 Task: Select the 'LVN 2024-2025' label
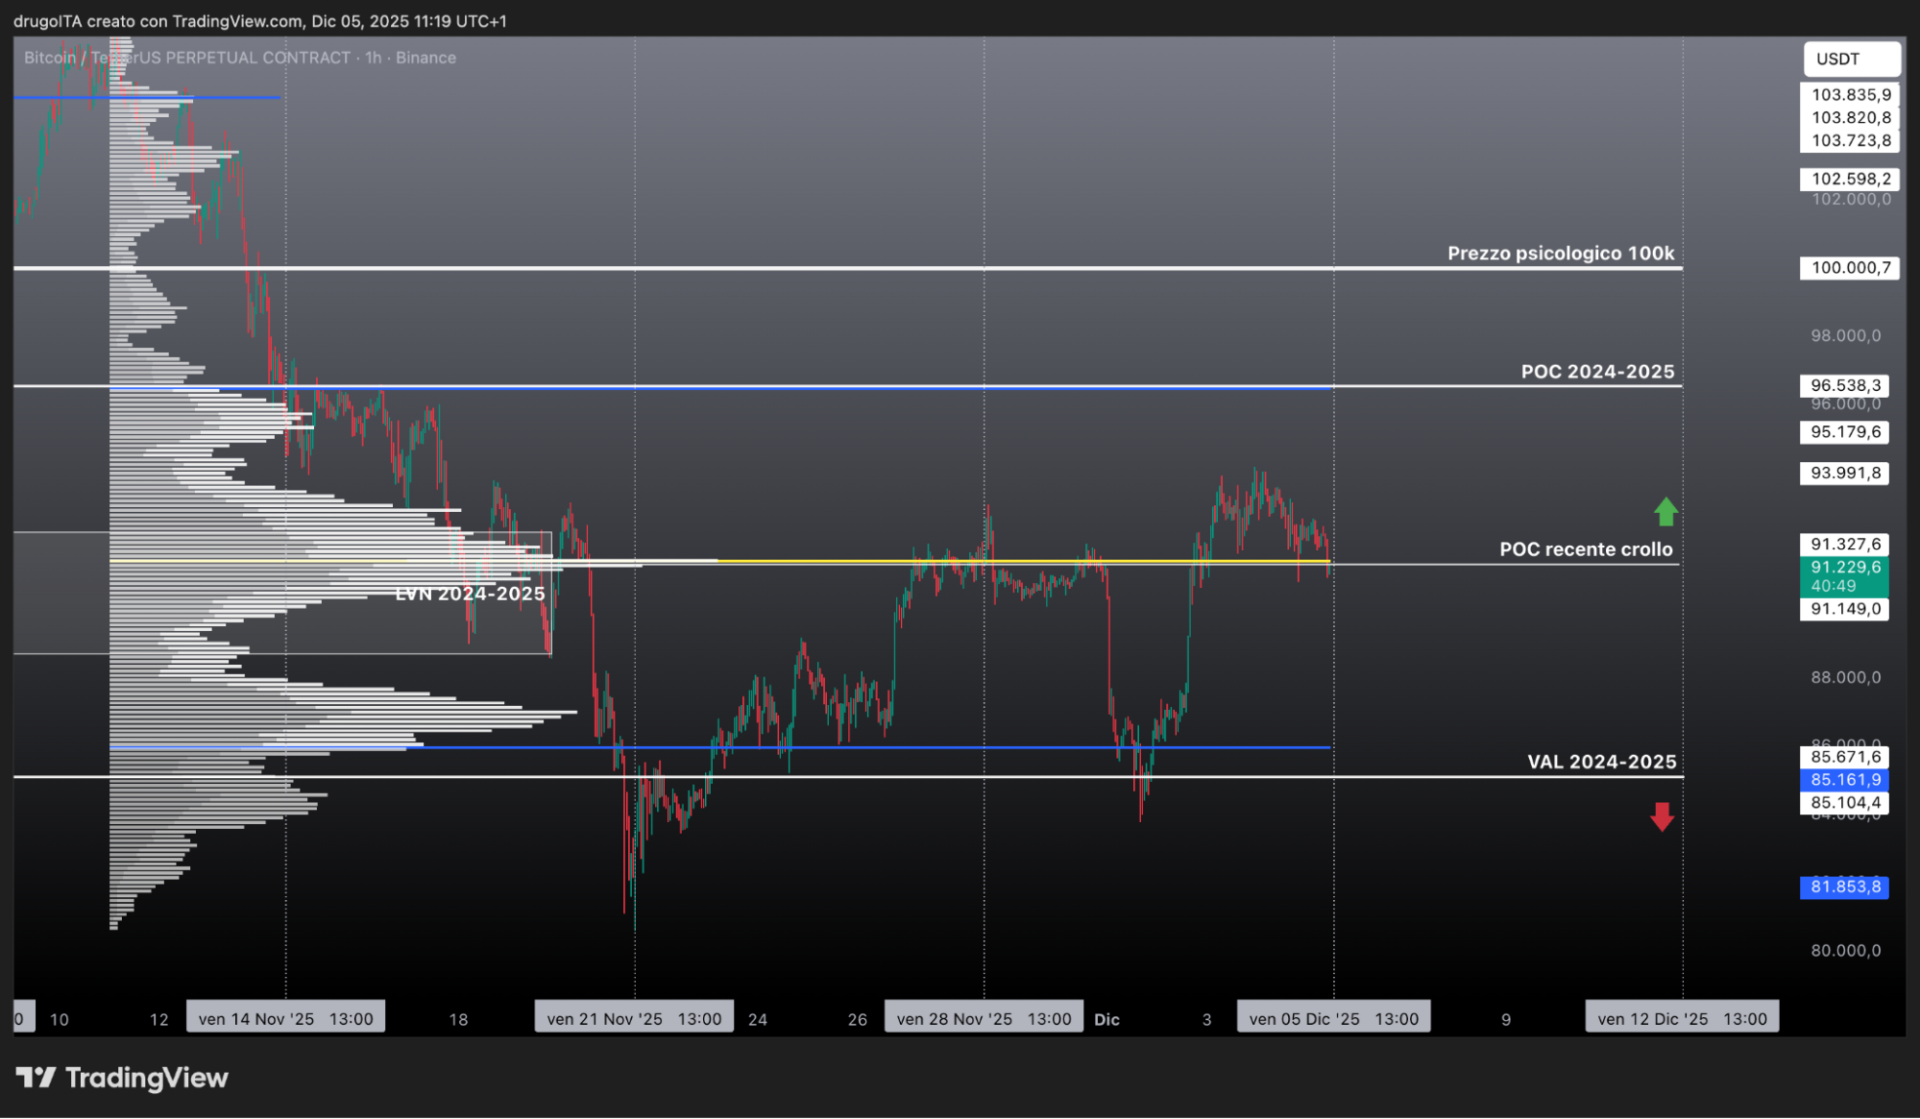click(x=470, y=594)
